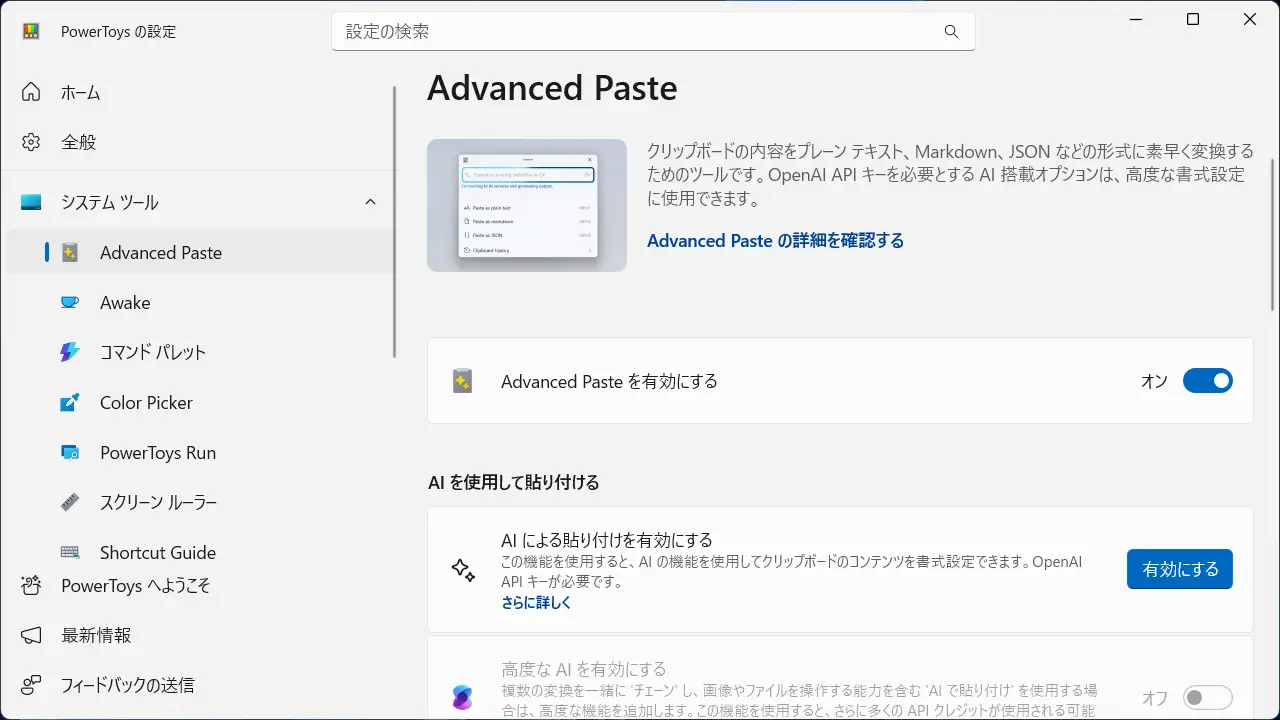
Task: Click the PowerToys Run icon
Action: click(x=70, y=453)
